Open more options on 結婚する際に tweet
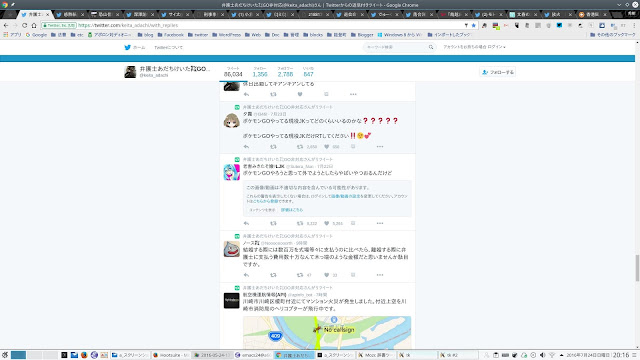 tap(380, 275)
